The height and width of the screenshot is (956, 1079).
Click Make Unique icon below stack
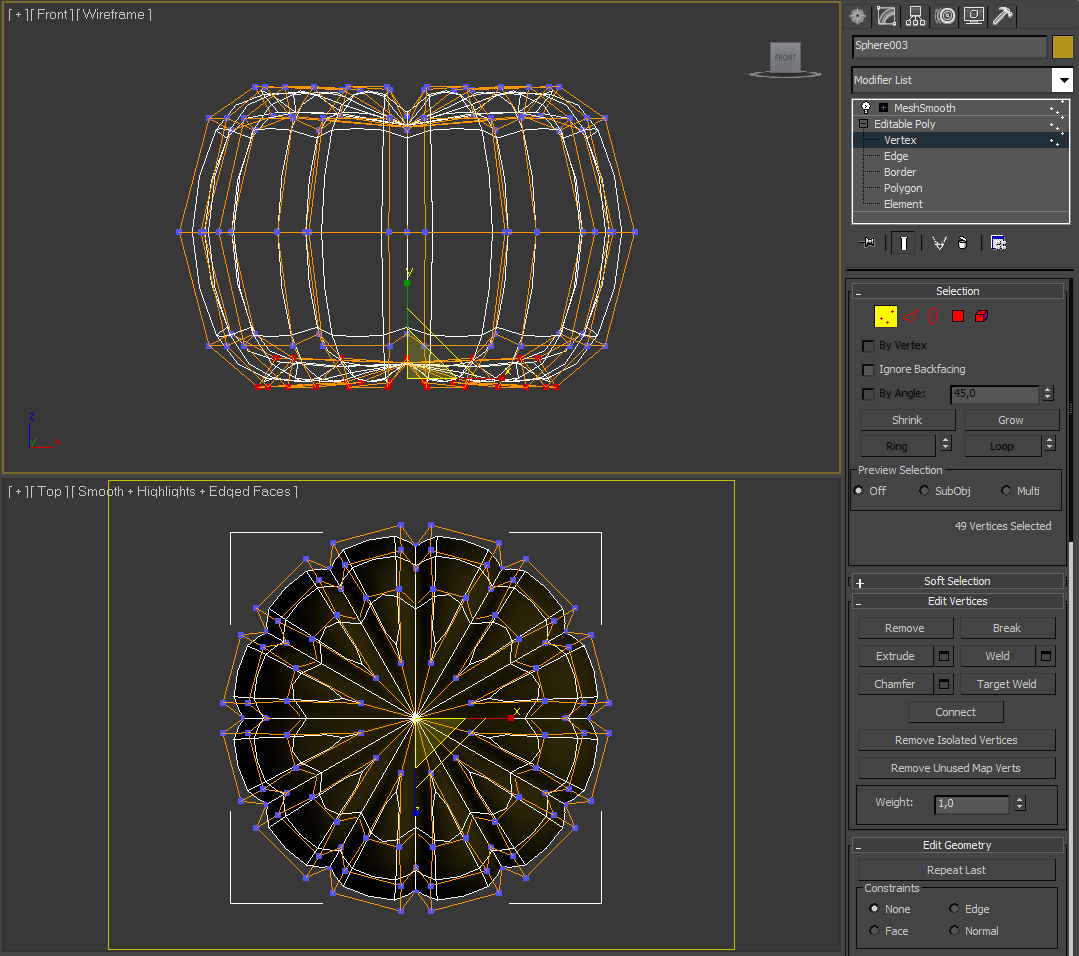[x=939, y=242]
